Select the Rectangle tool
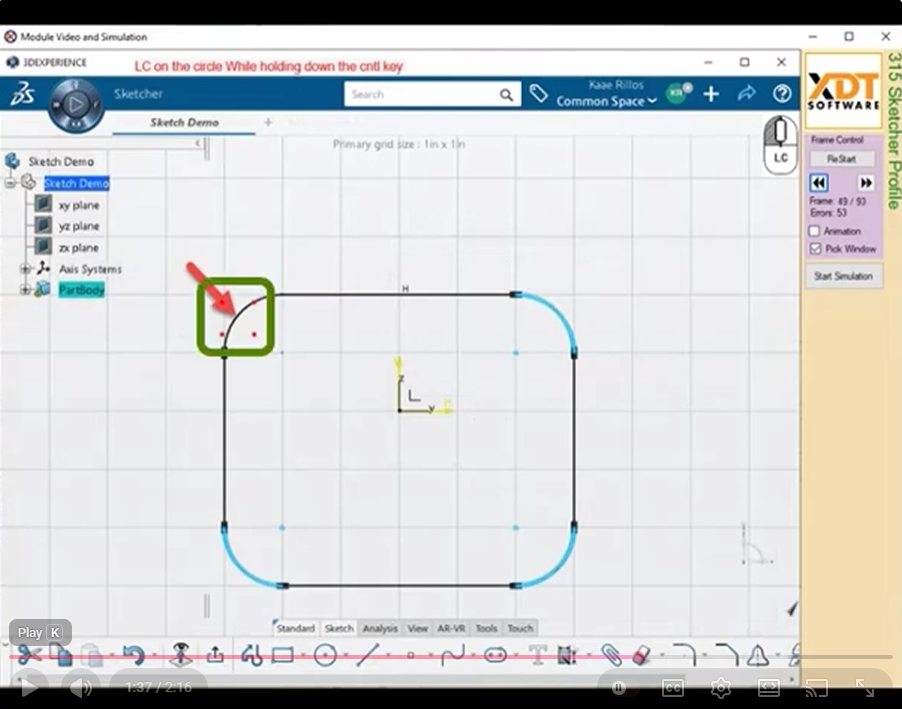Screen dimensions: 902x709 coord(282,655)
